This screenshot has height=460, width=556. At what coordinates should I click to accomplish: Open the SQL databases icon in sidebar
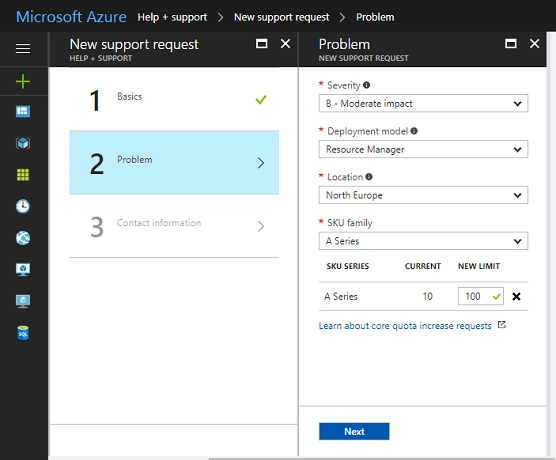pos(23,333)
